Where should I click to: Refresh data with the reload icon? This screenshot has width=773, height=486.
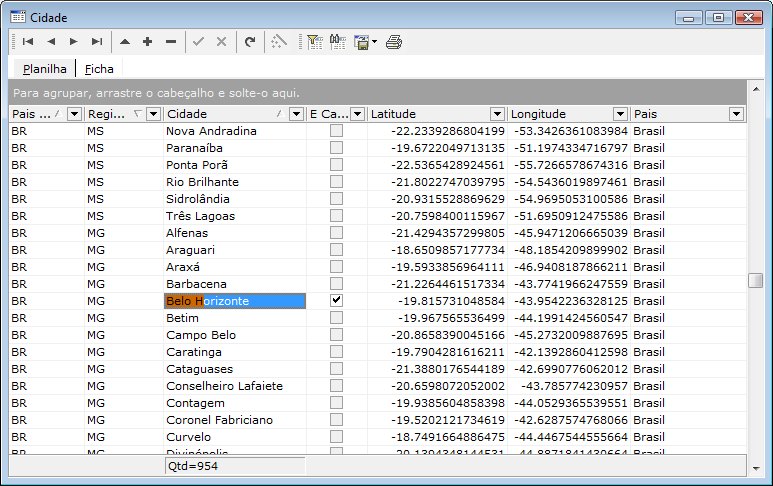coord(250,42)
